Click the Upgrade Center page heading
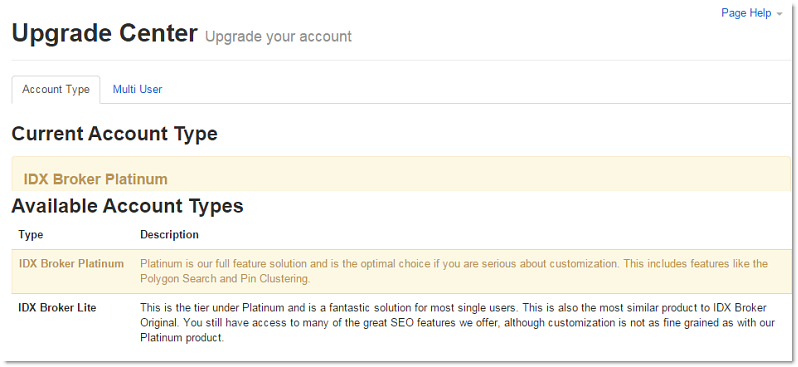This screenshot has width=798, height=367. (104, 34)
